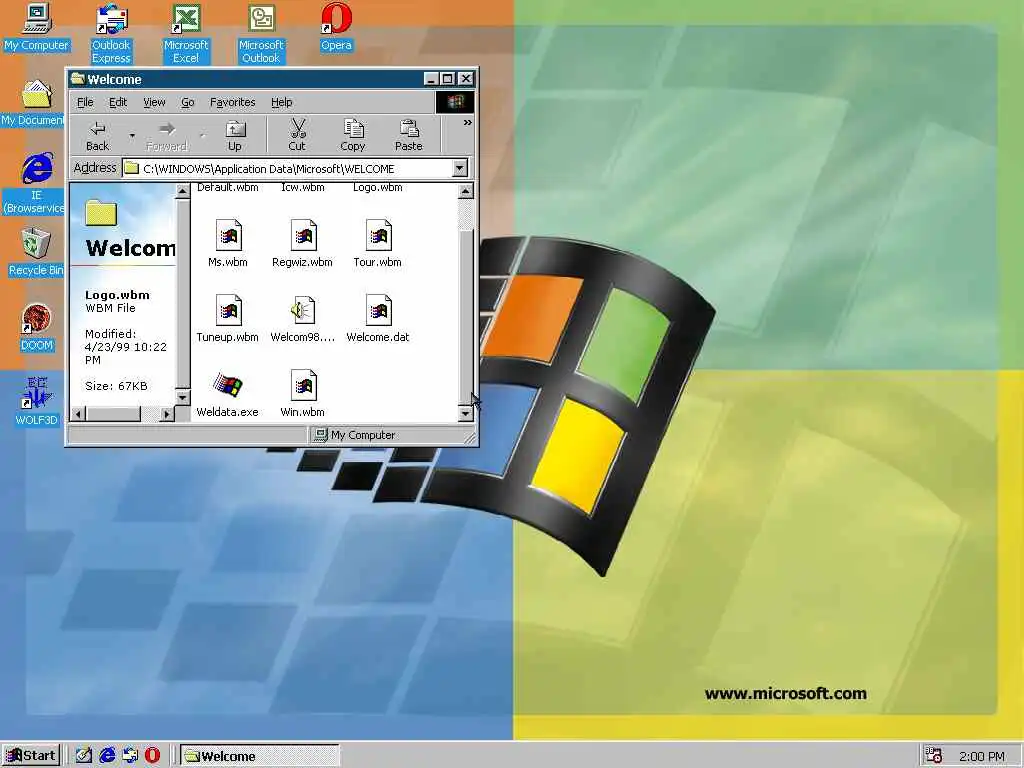Open the View menu
Viewport: 1024px width, 768px height.
[155, 103]
